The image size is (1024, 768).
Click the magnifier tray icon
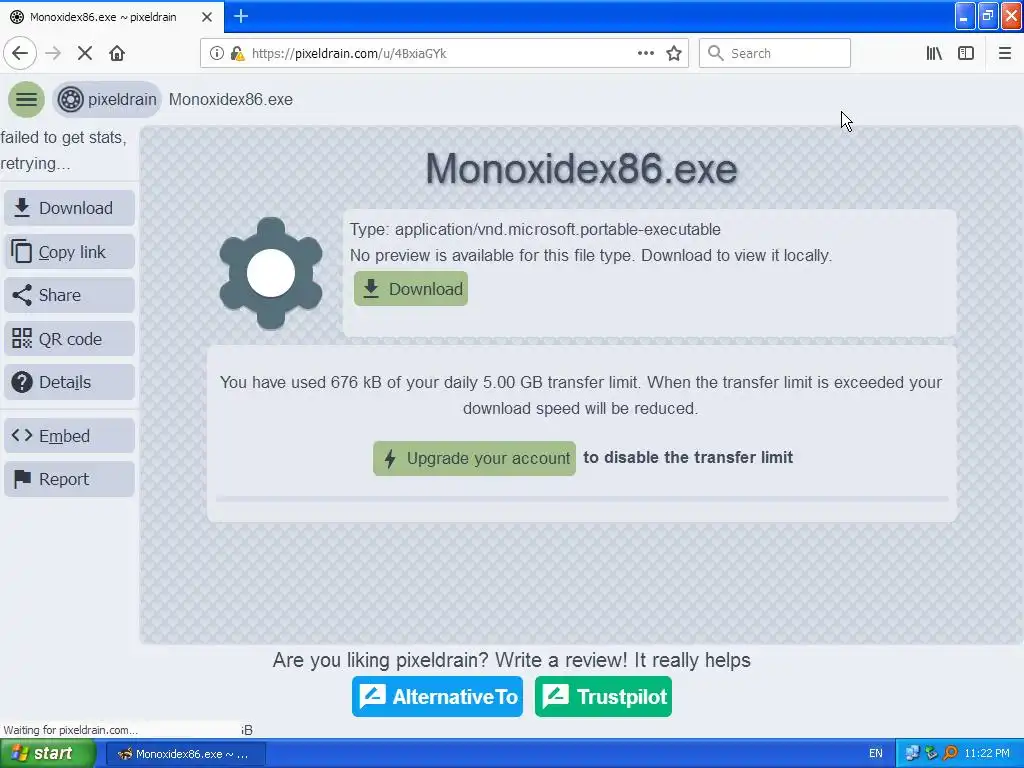point(950,754)
